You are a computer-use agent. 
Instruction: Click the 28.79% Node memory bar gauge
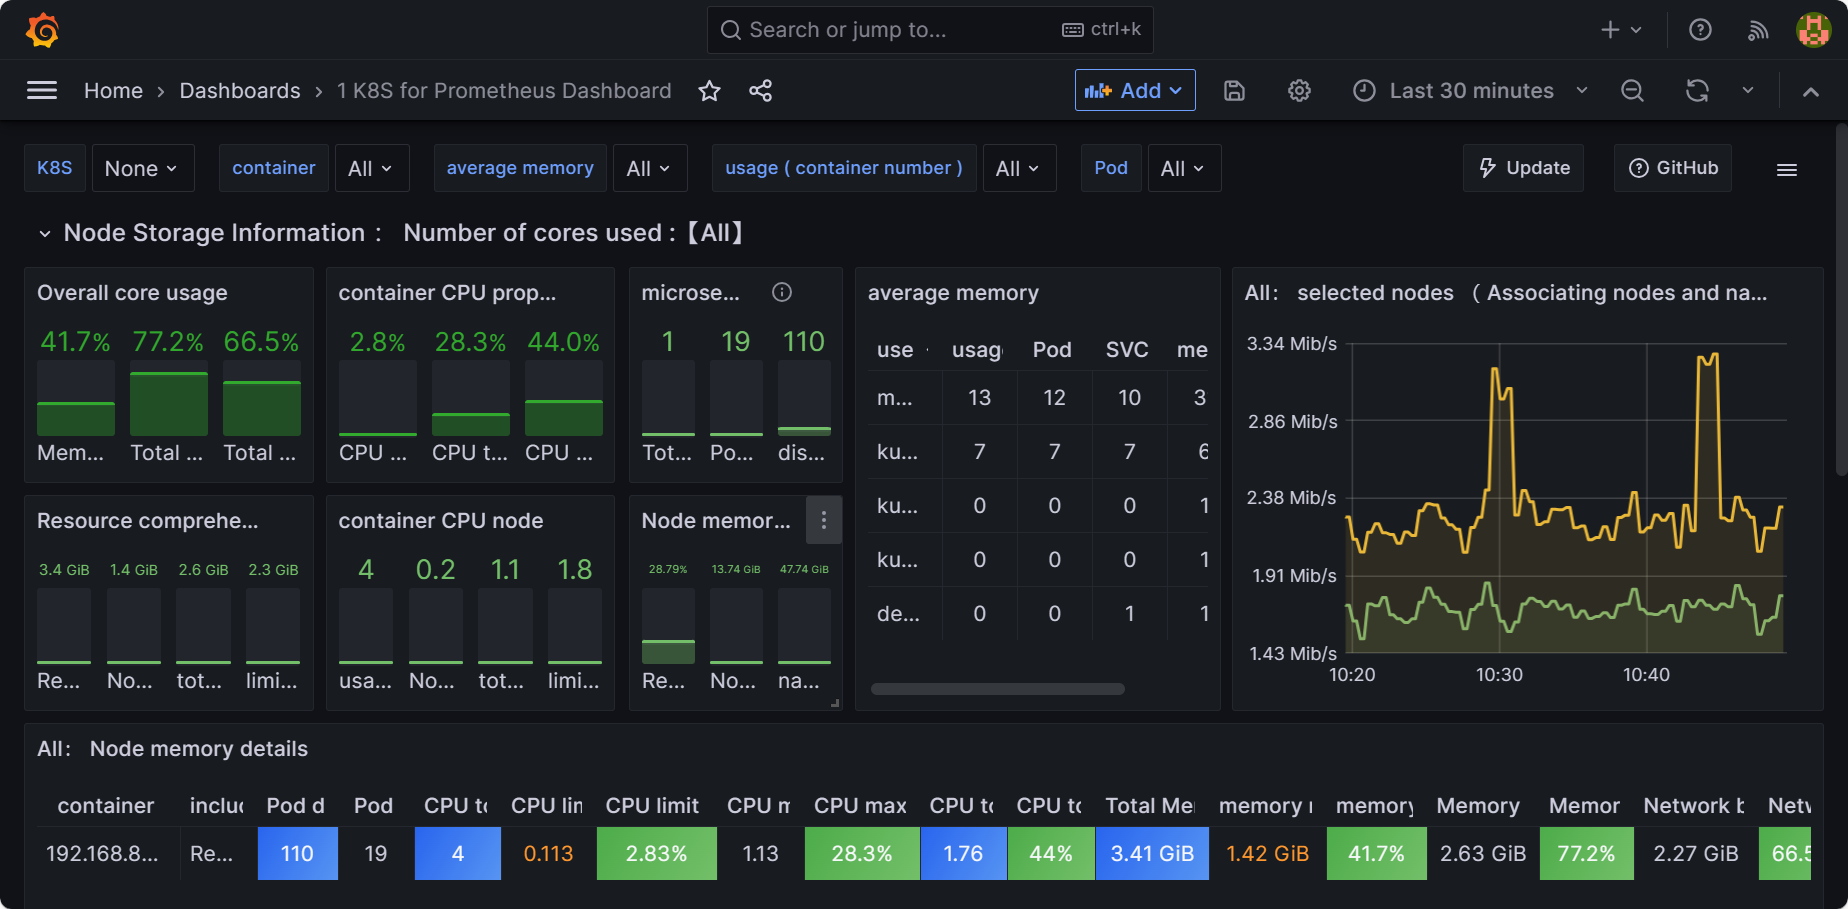tap(668, 626)
